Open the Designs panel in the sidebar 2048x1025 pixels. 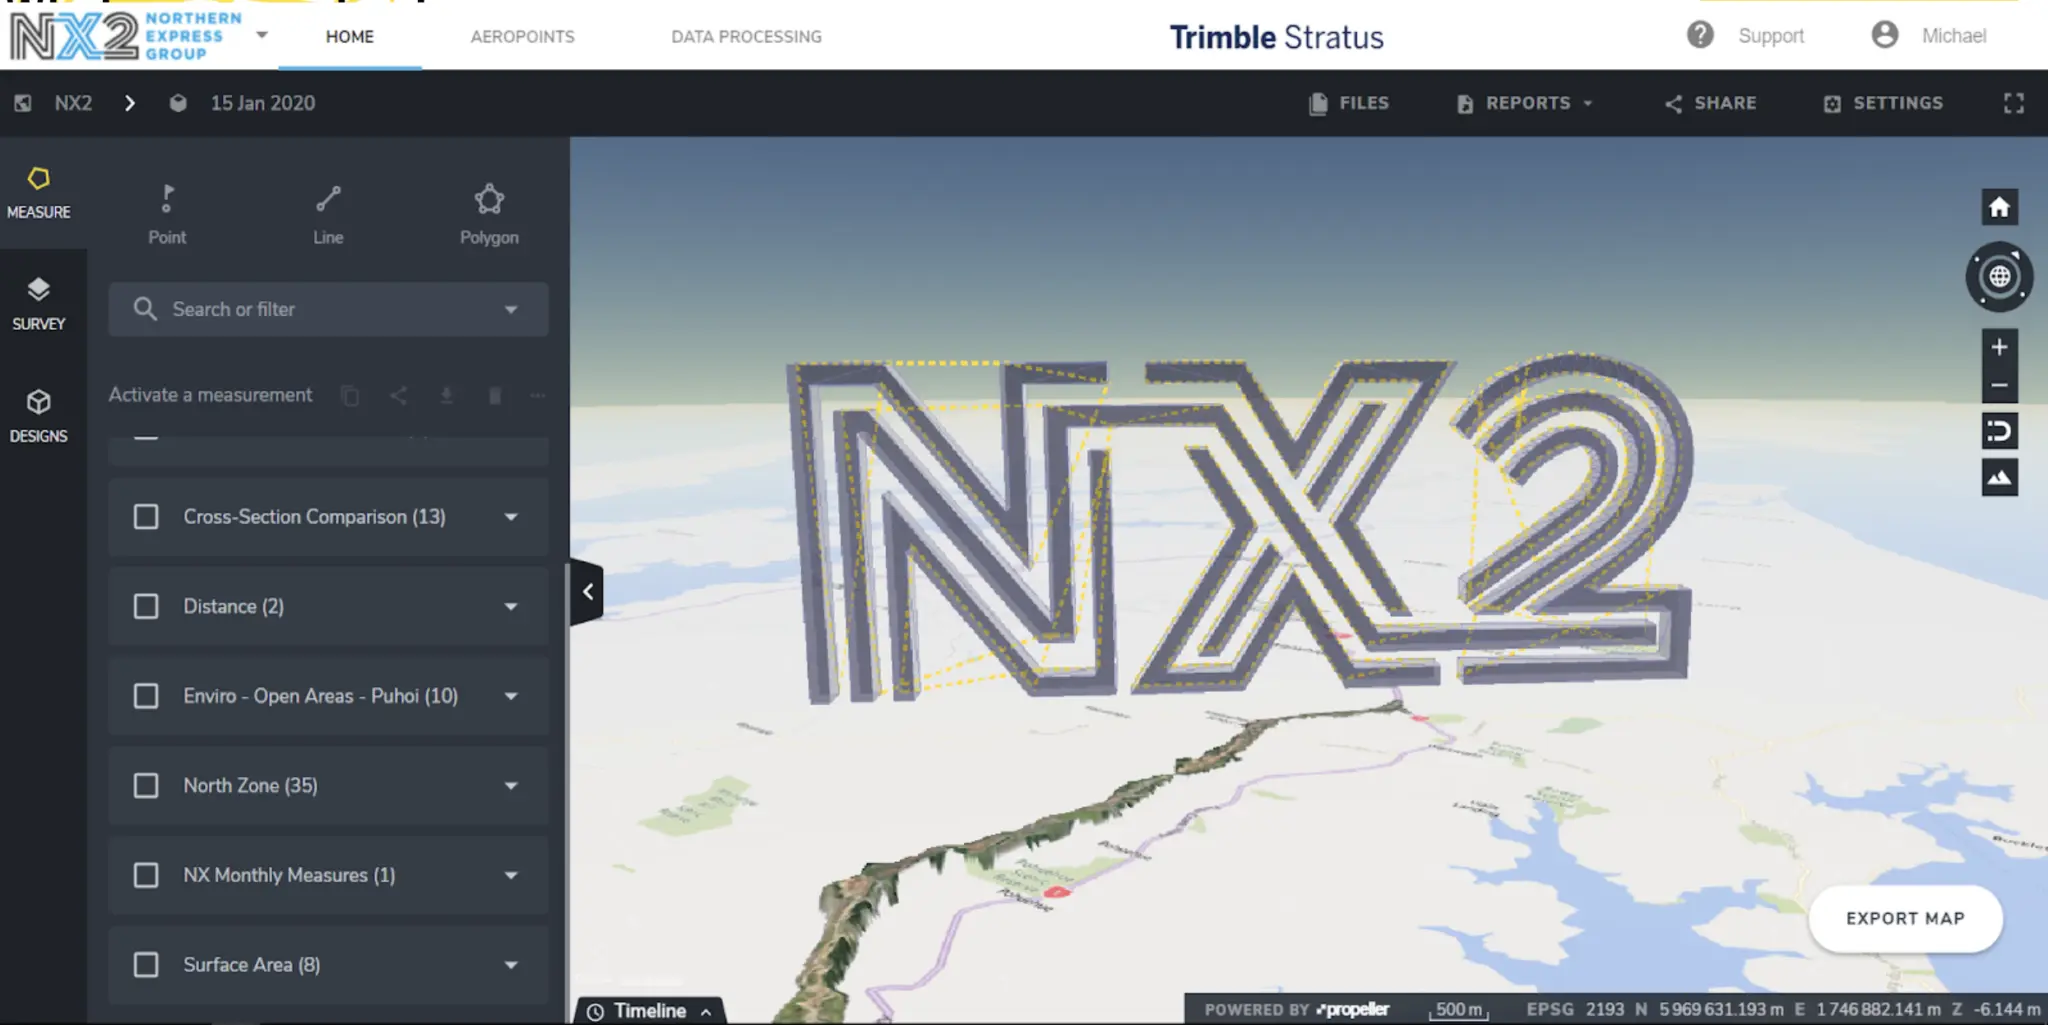pos(39,414)
